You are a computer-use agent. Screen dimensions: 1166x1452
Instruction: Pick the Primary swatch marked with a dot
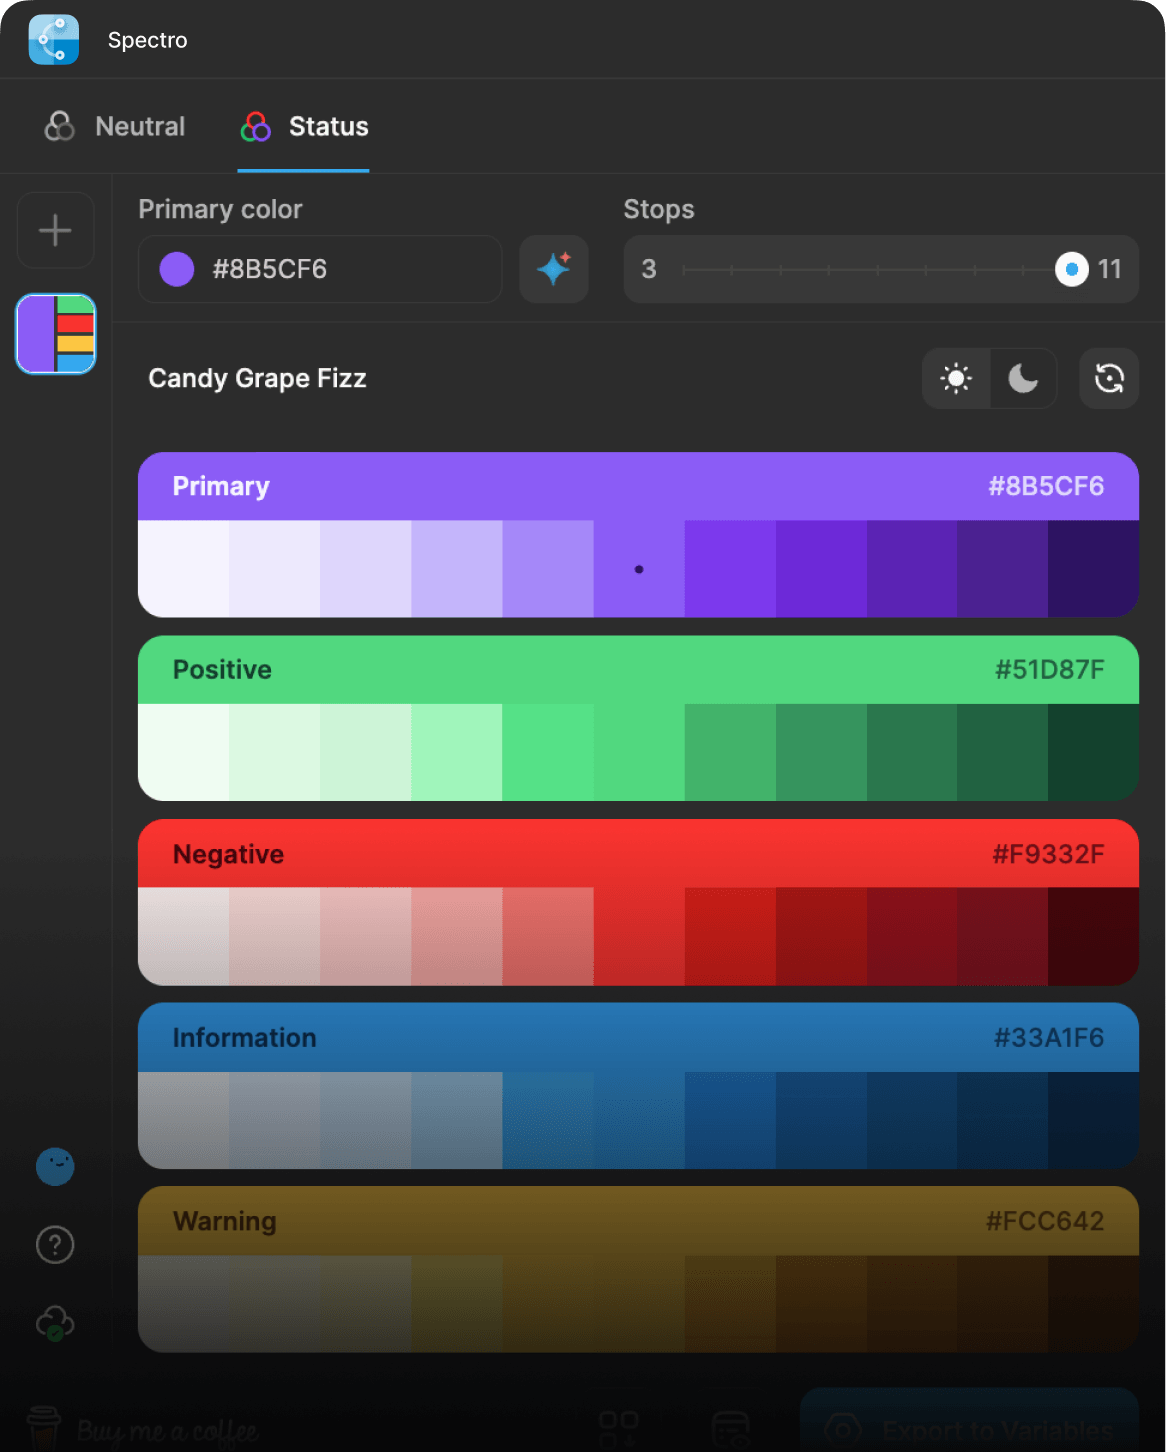(639, 569)
